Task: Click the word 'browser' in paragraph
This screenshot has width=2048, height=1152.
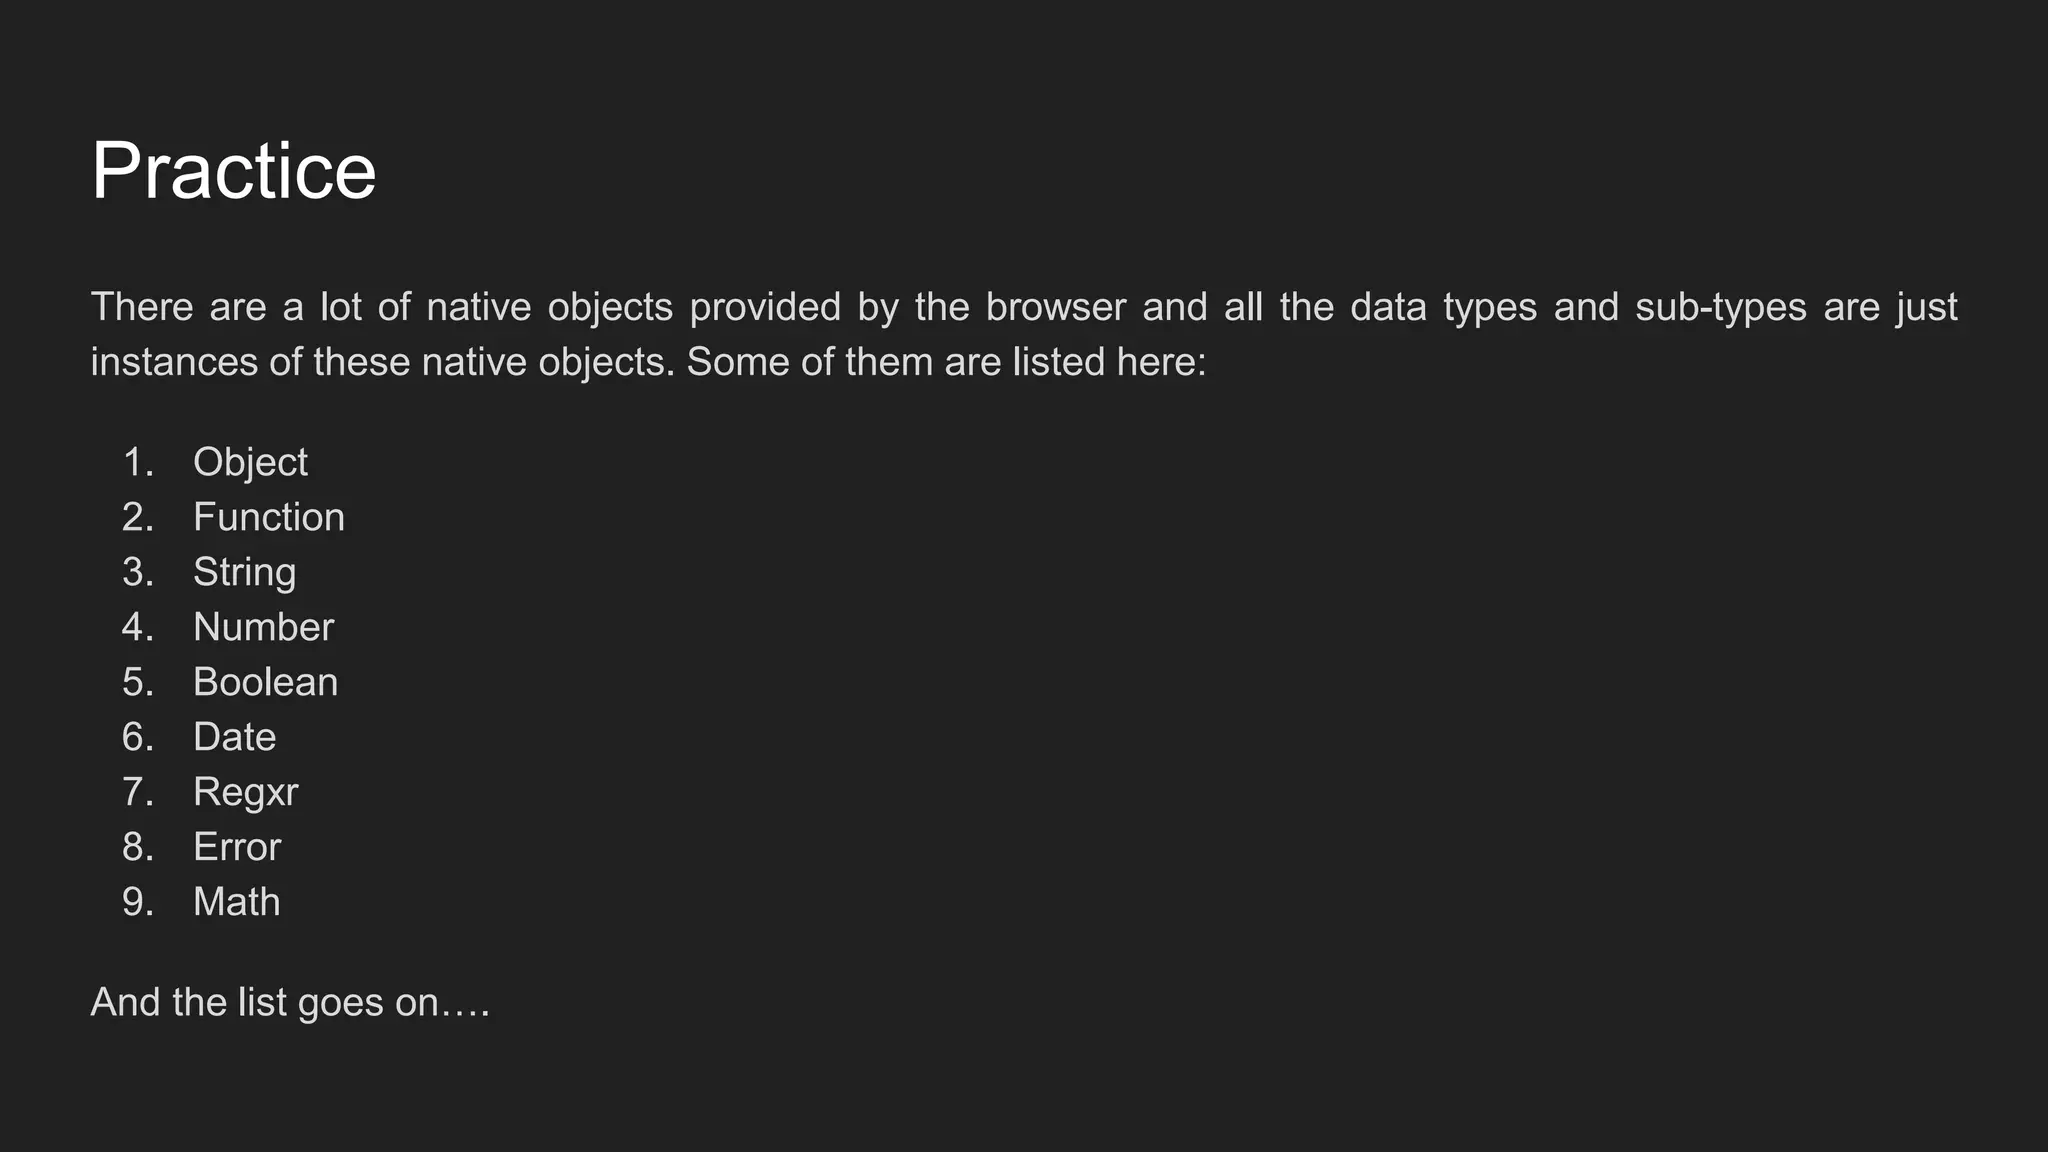Action: tap(1055, 307)
